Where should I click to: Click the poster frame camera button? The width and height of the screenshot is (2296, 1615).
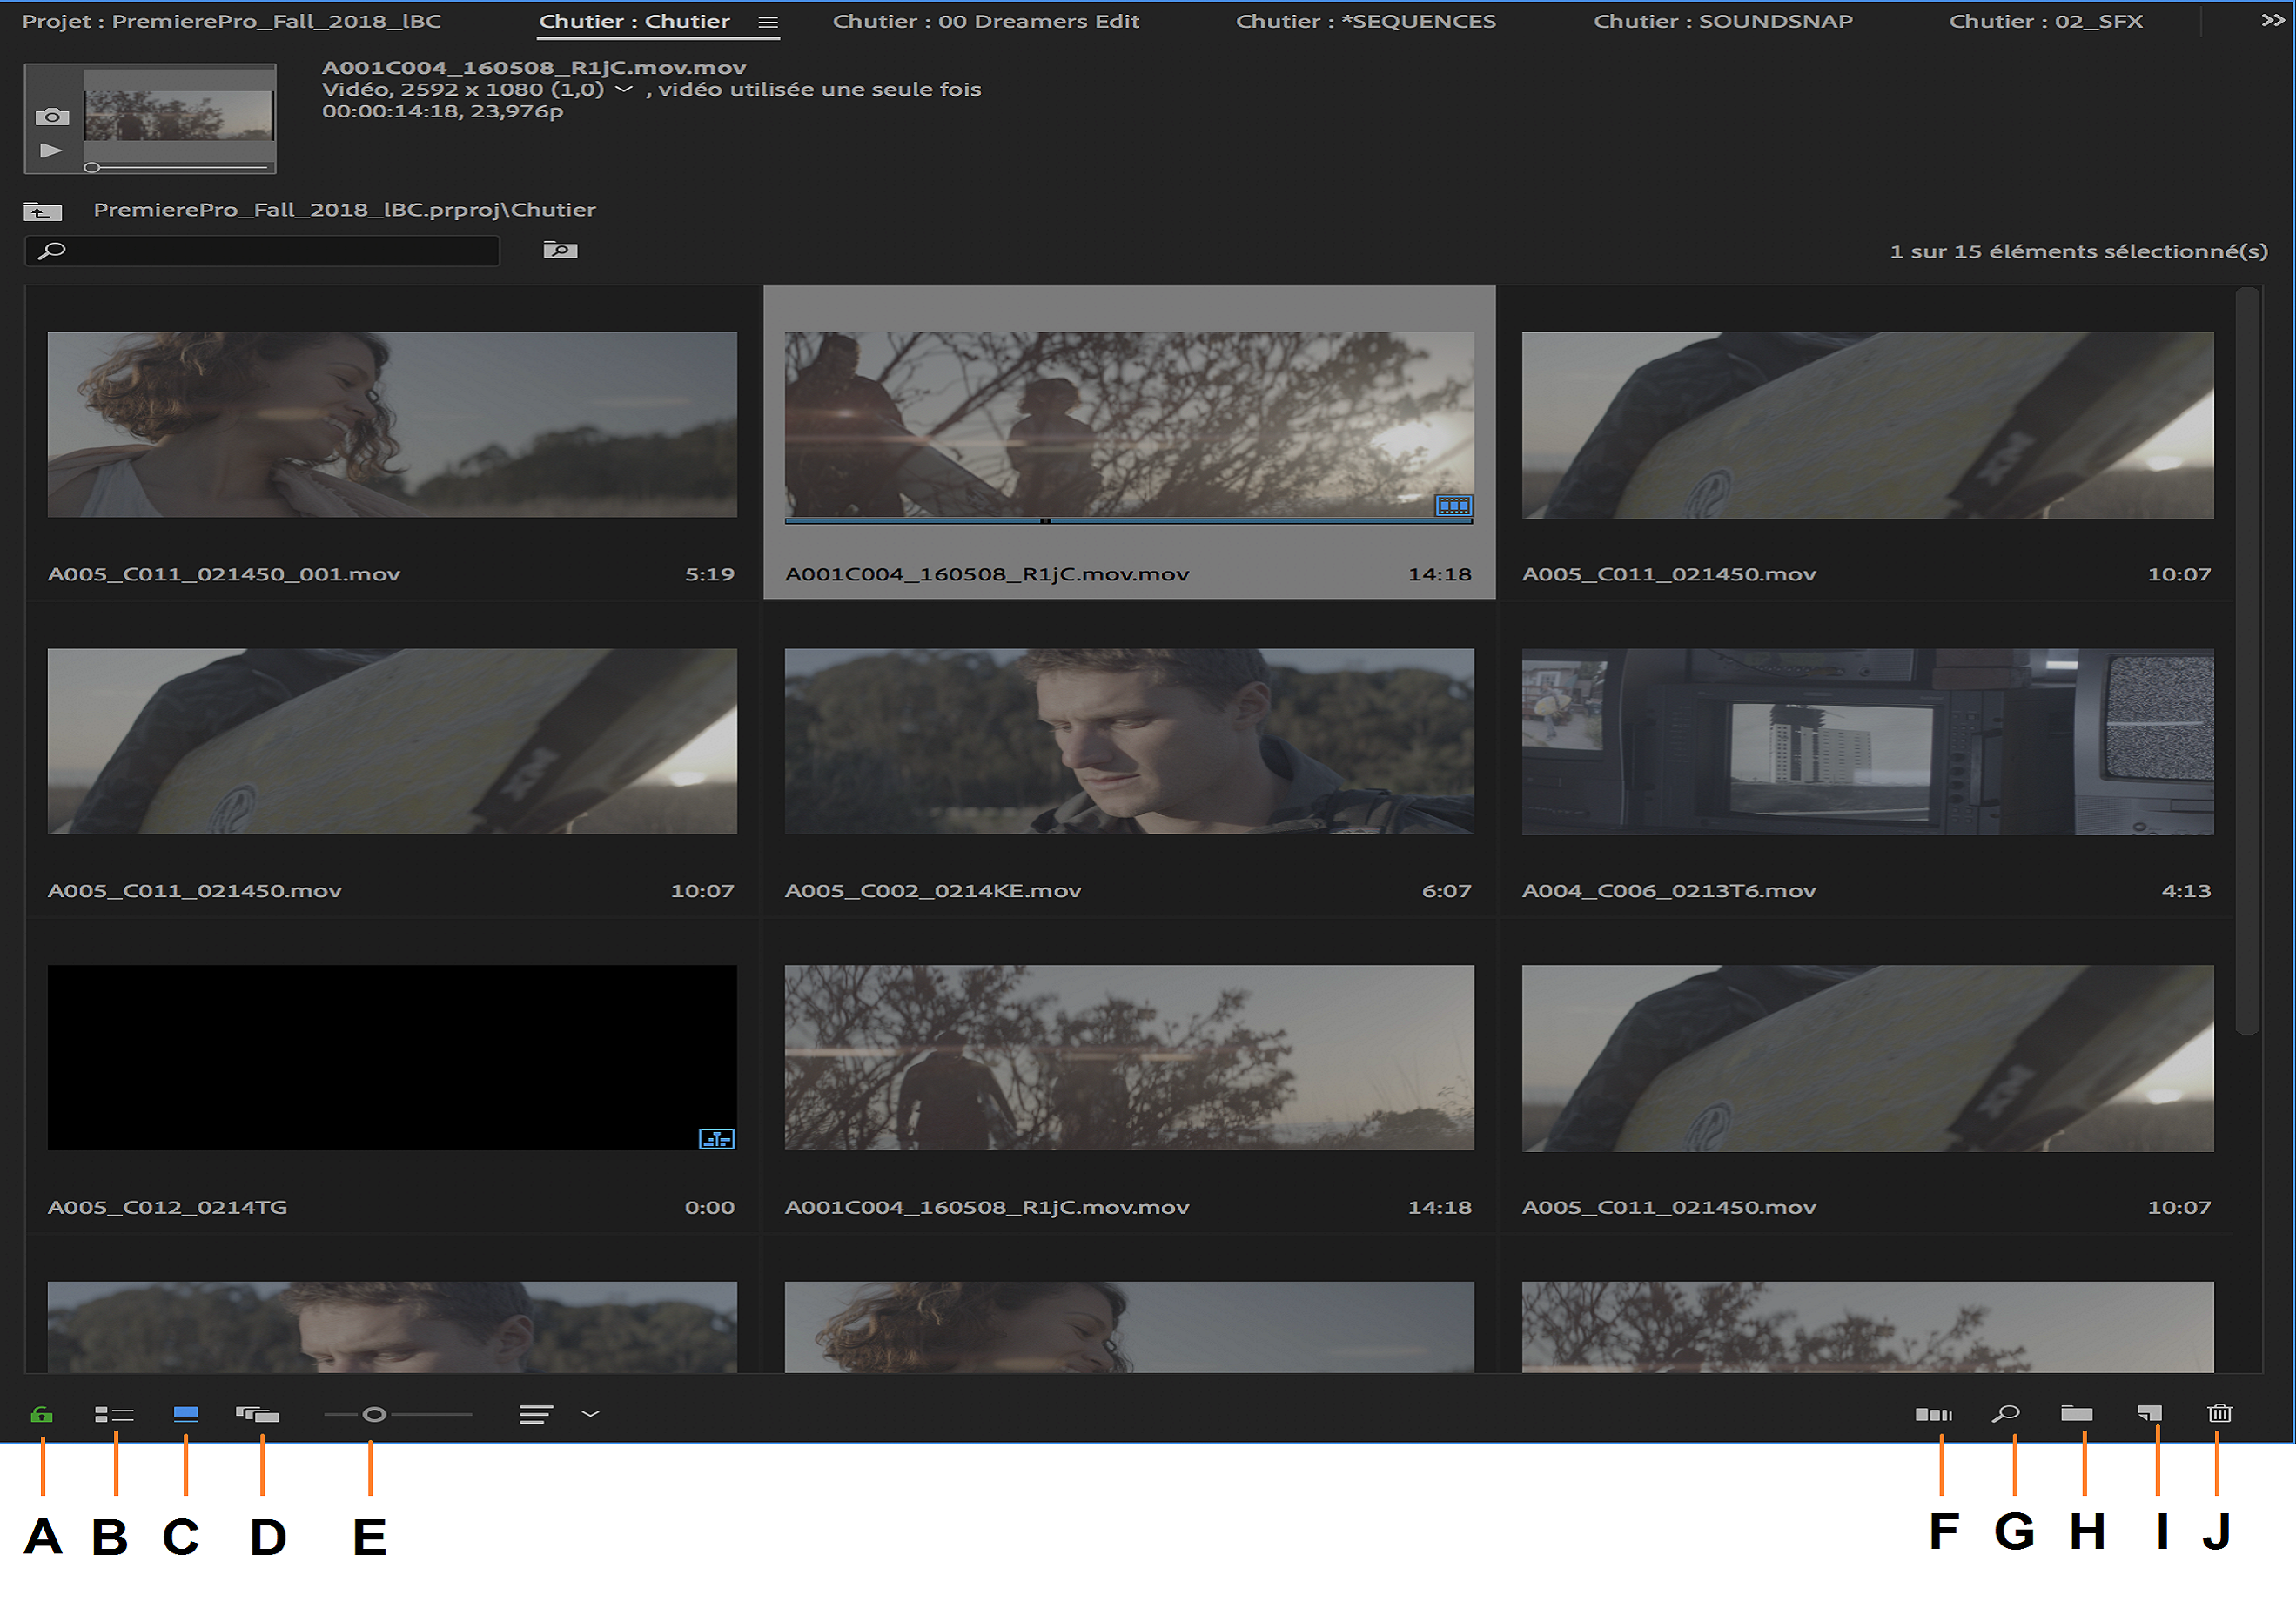(52, 117)
